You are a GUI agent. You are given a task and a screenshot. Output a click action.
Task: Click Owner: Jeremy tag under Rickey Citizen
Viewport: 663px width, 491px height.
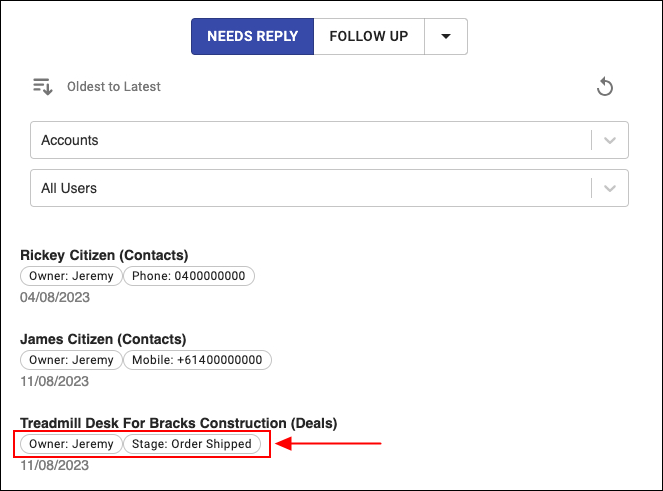(71, 276)
